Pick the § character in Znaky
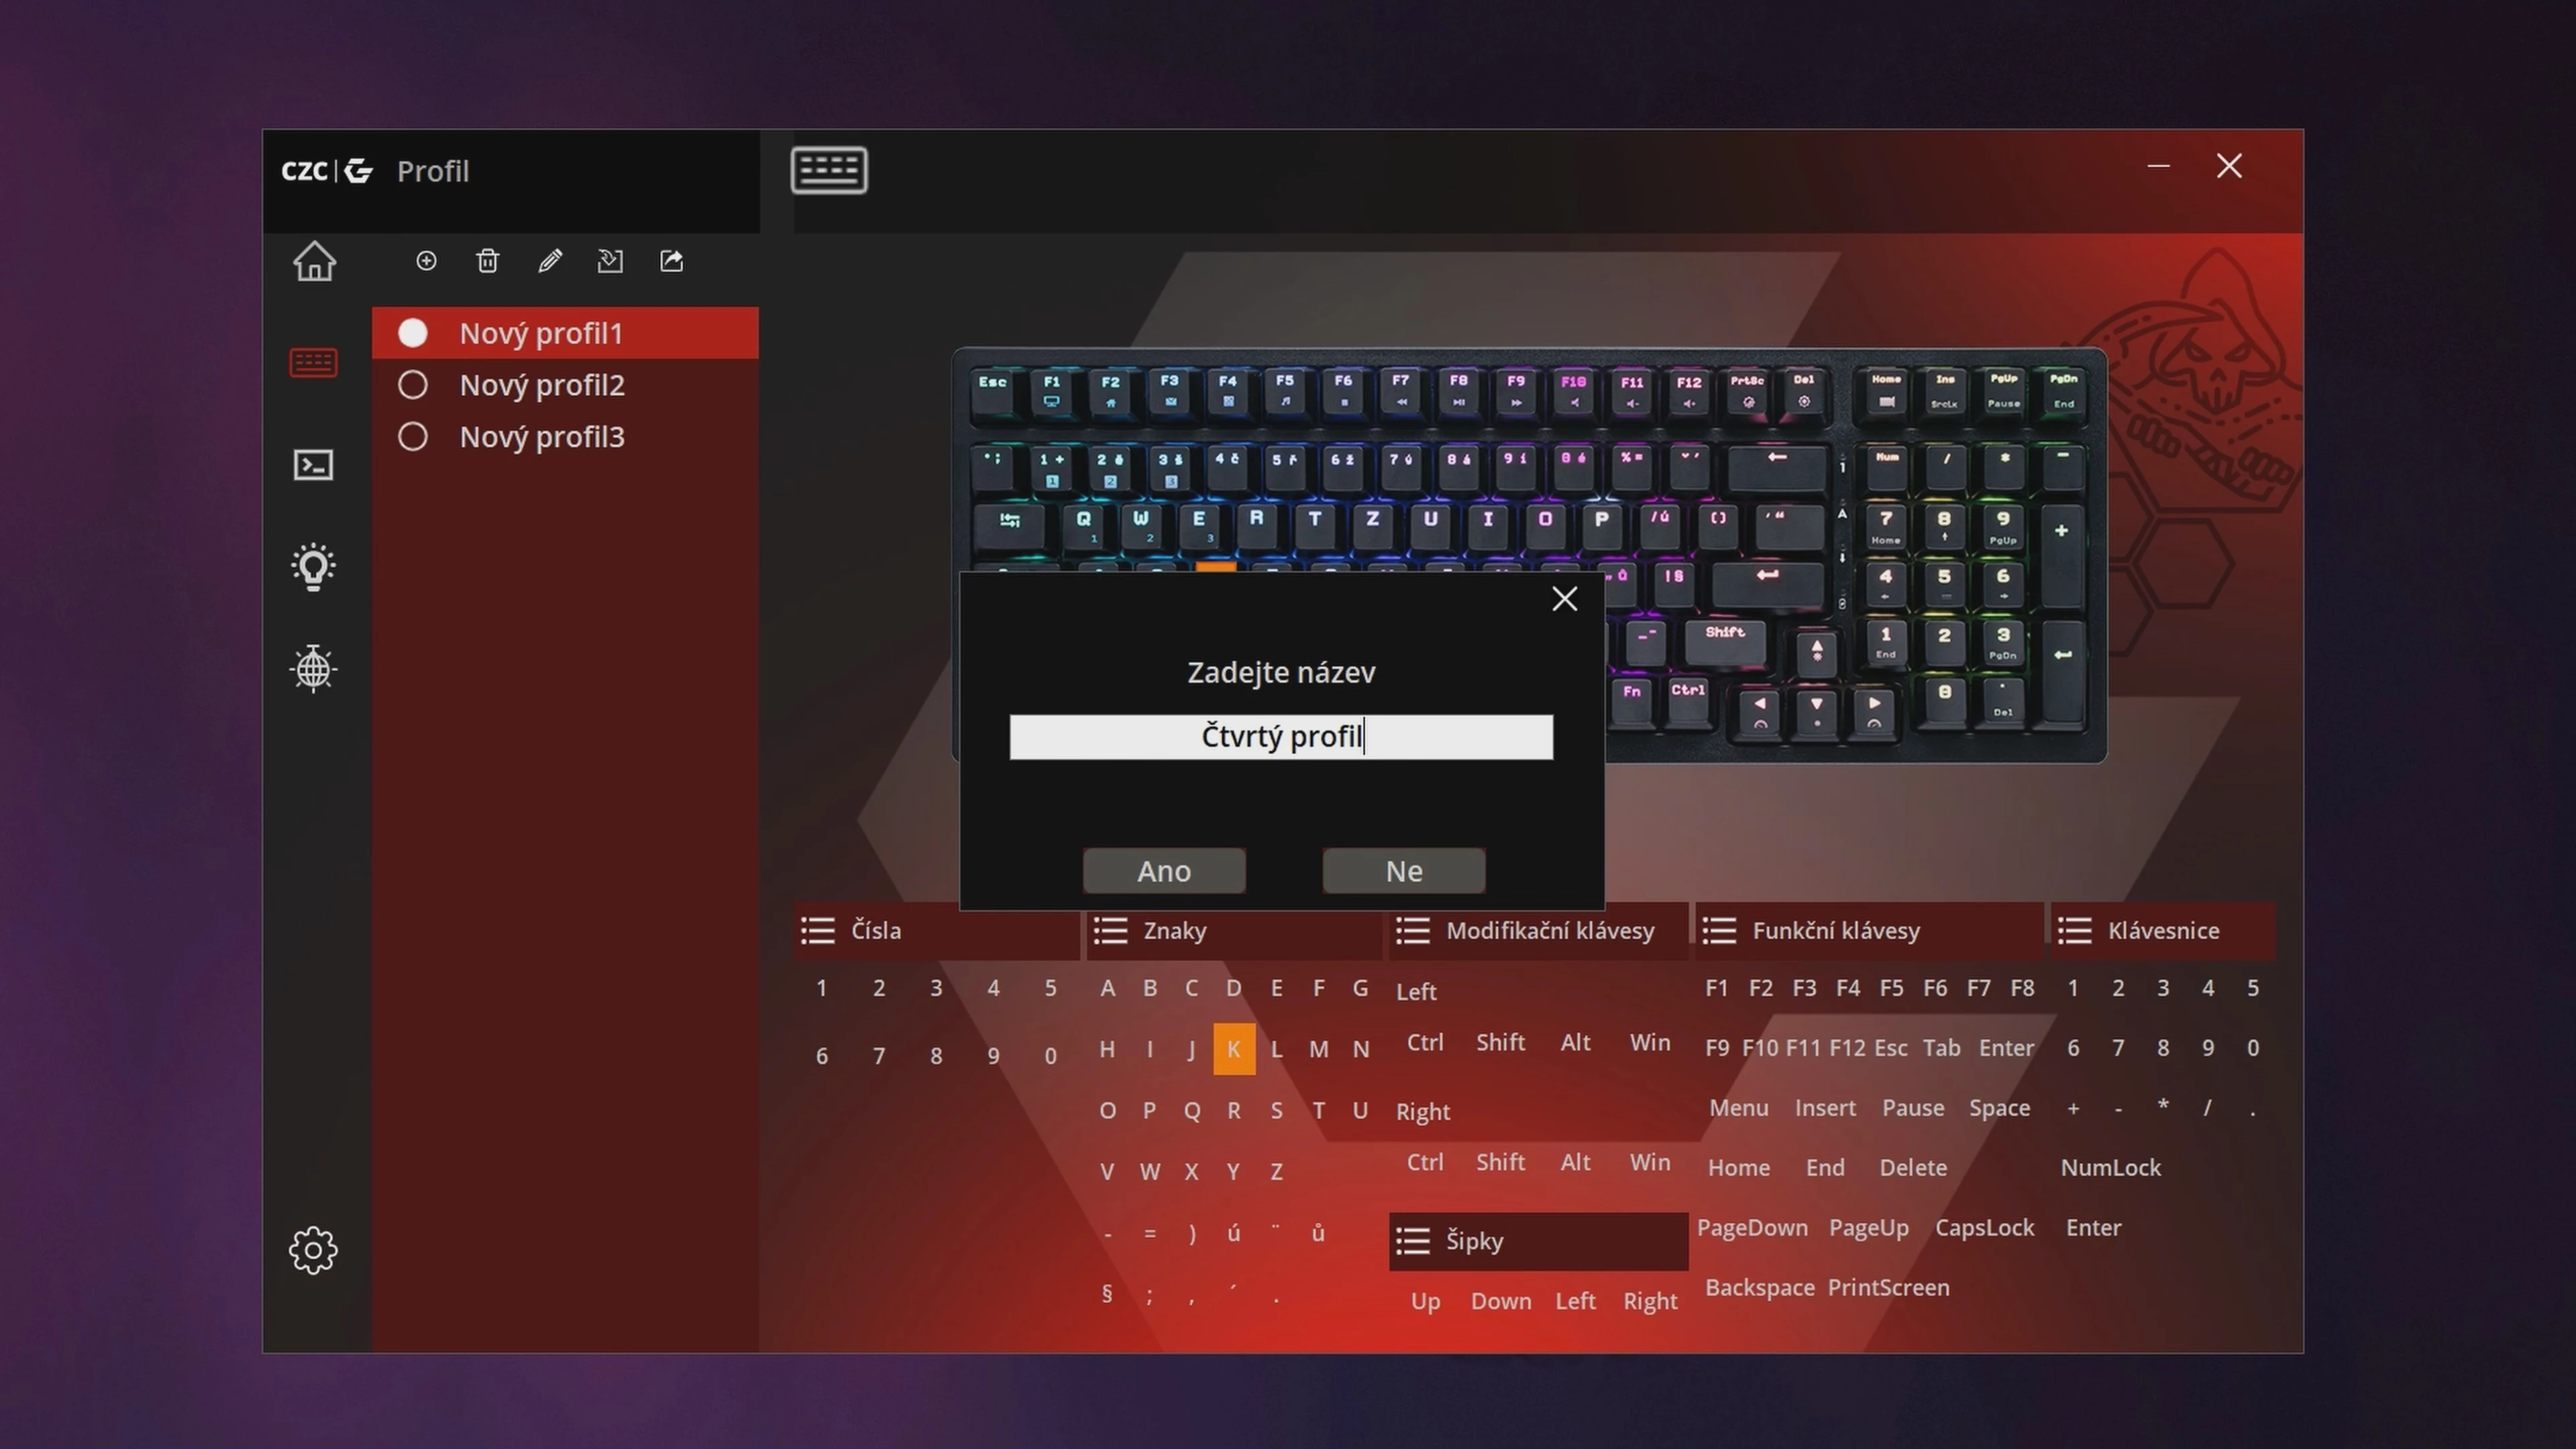Image resolution: width=2576 pixels, height=1449 pixels. click(x=1107, y=1294)
